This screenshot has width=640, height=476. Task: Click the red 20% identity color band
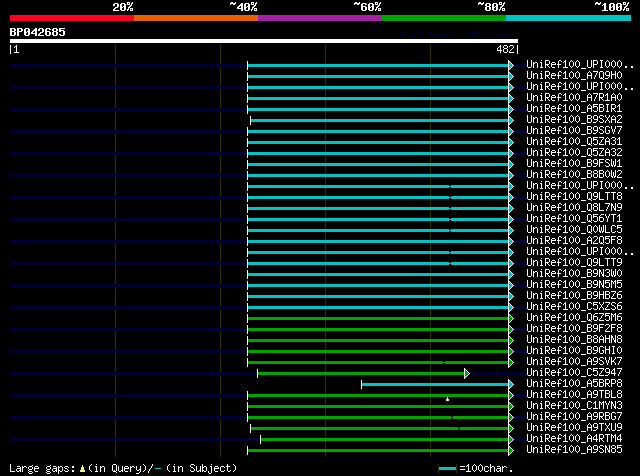coord(72,18)
